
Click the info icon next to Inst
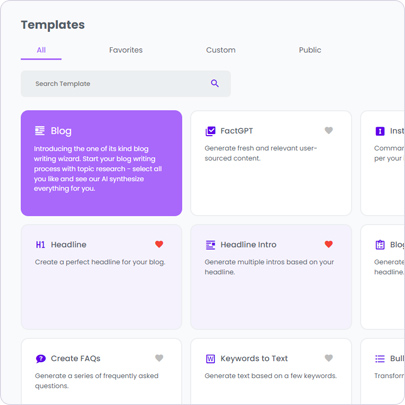click(380, 131)
